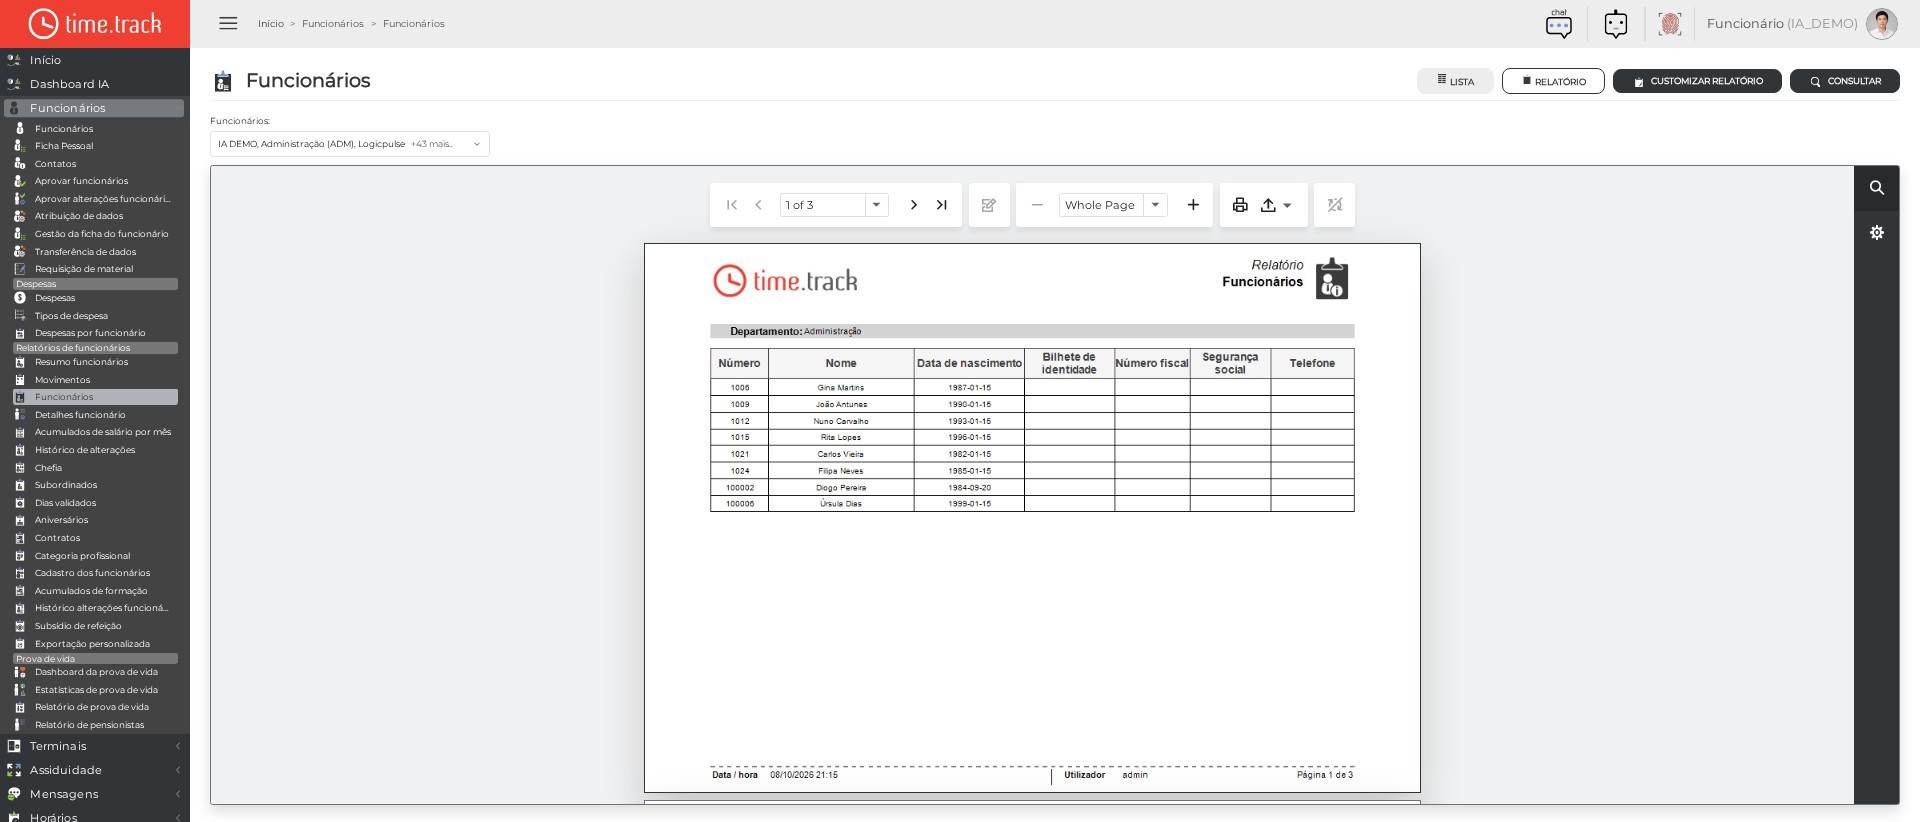
Task: Click the page number input field
Action: click(822, 205)
